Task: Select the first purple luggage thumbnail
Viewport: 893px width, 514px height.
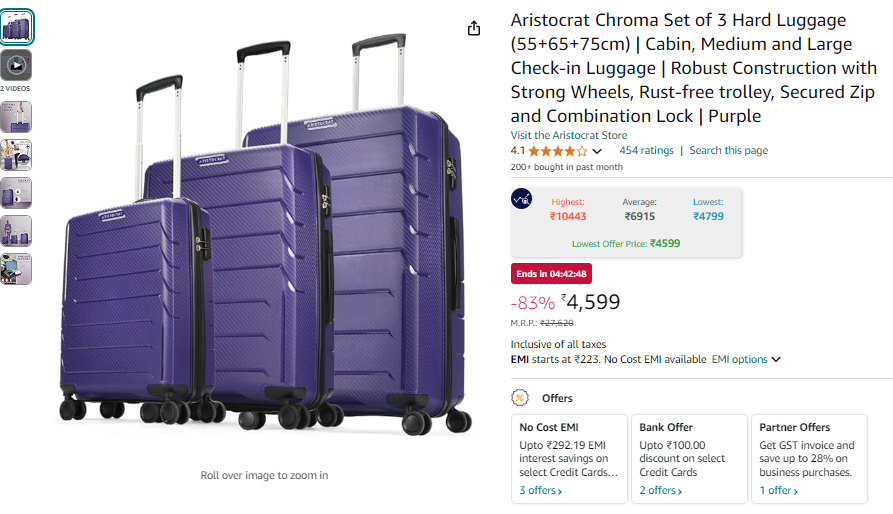Action: (x=17, y=27)
